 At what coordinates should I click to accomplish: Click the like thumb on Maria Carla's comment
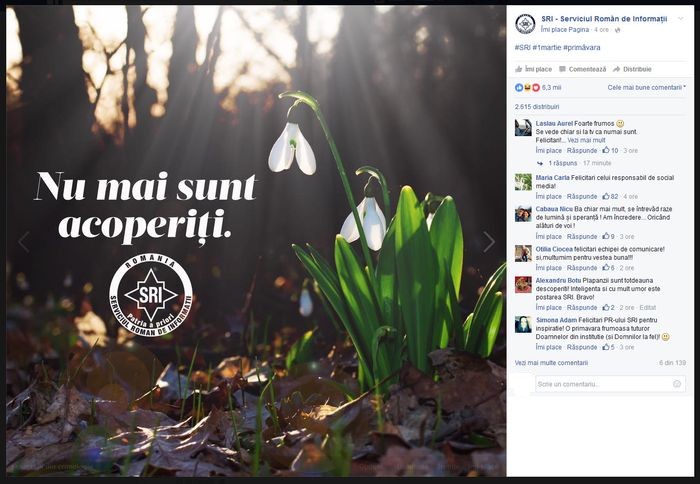coord(606,196)
